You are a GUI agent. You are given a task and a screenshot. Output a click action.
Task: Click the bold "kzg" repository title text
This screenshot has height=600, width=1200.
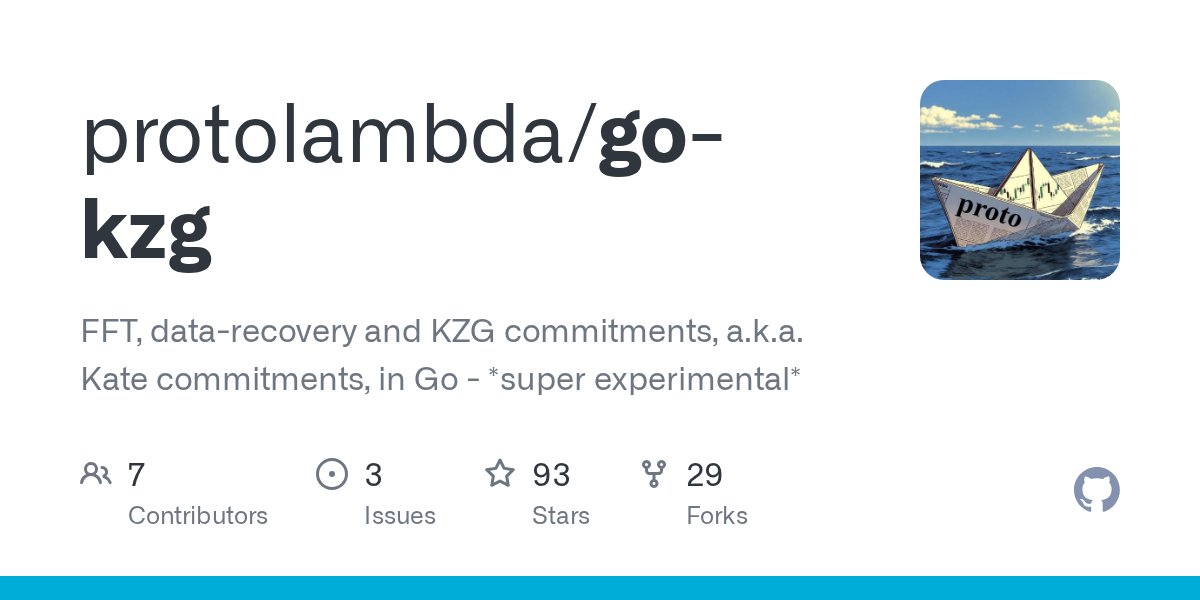[146, 230]
